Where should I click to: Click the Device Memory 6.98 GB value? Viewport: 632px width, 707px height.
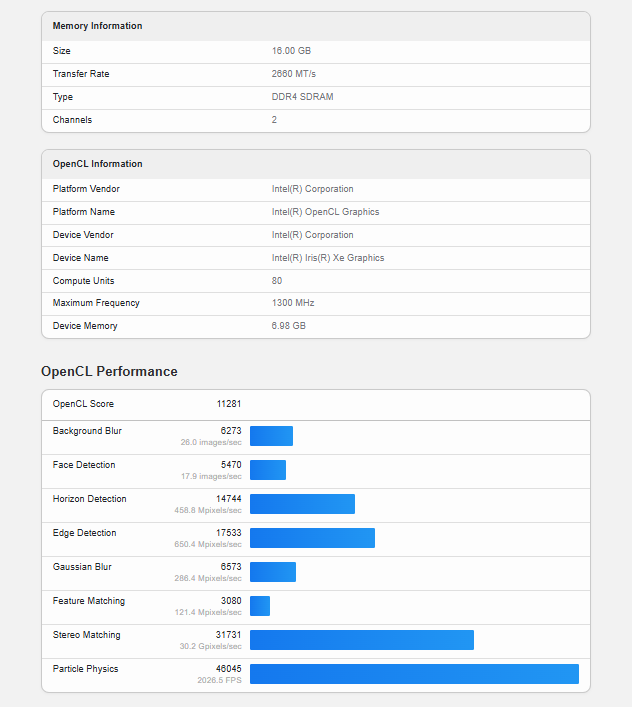(x=288, y=326)
